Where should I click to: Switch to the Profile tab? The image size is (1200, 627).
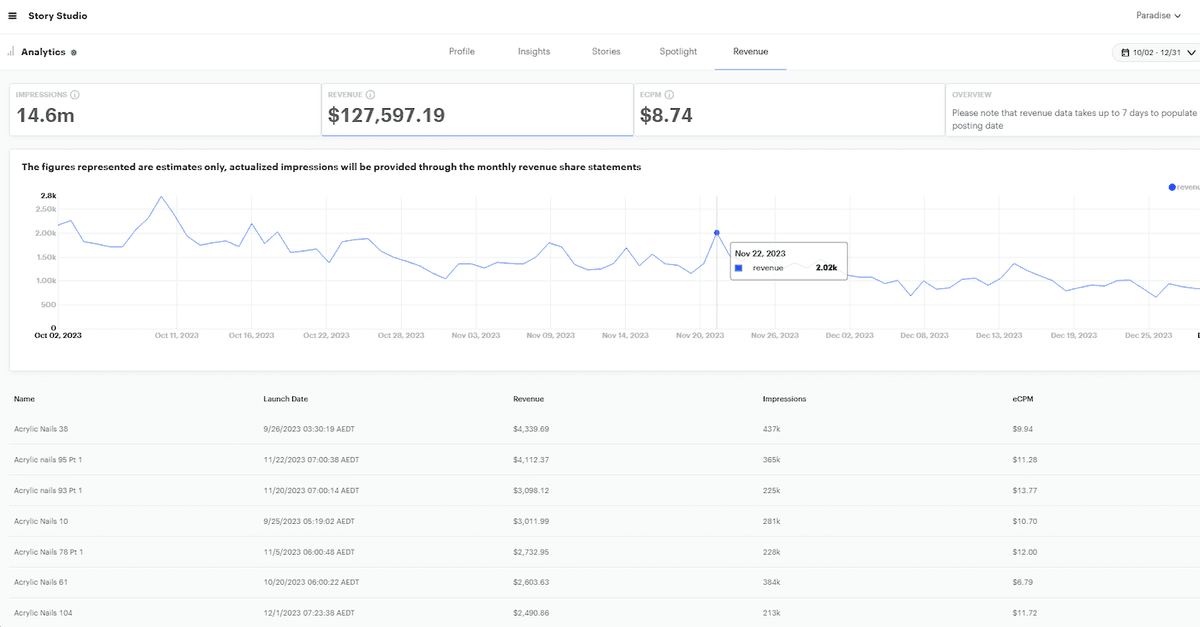coord(461,51)
